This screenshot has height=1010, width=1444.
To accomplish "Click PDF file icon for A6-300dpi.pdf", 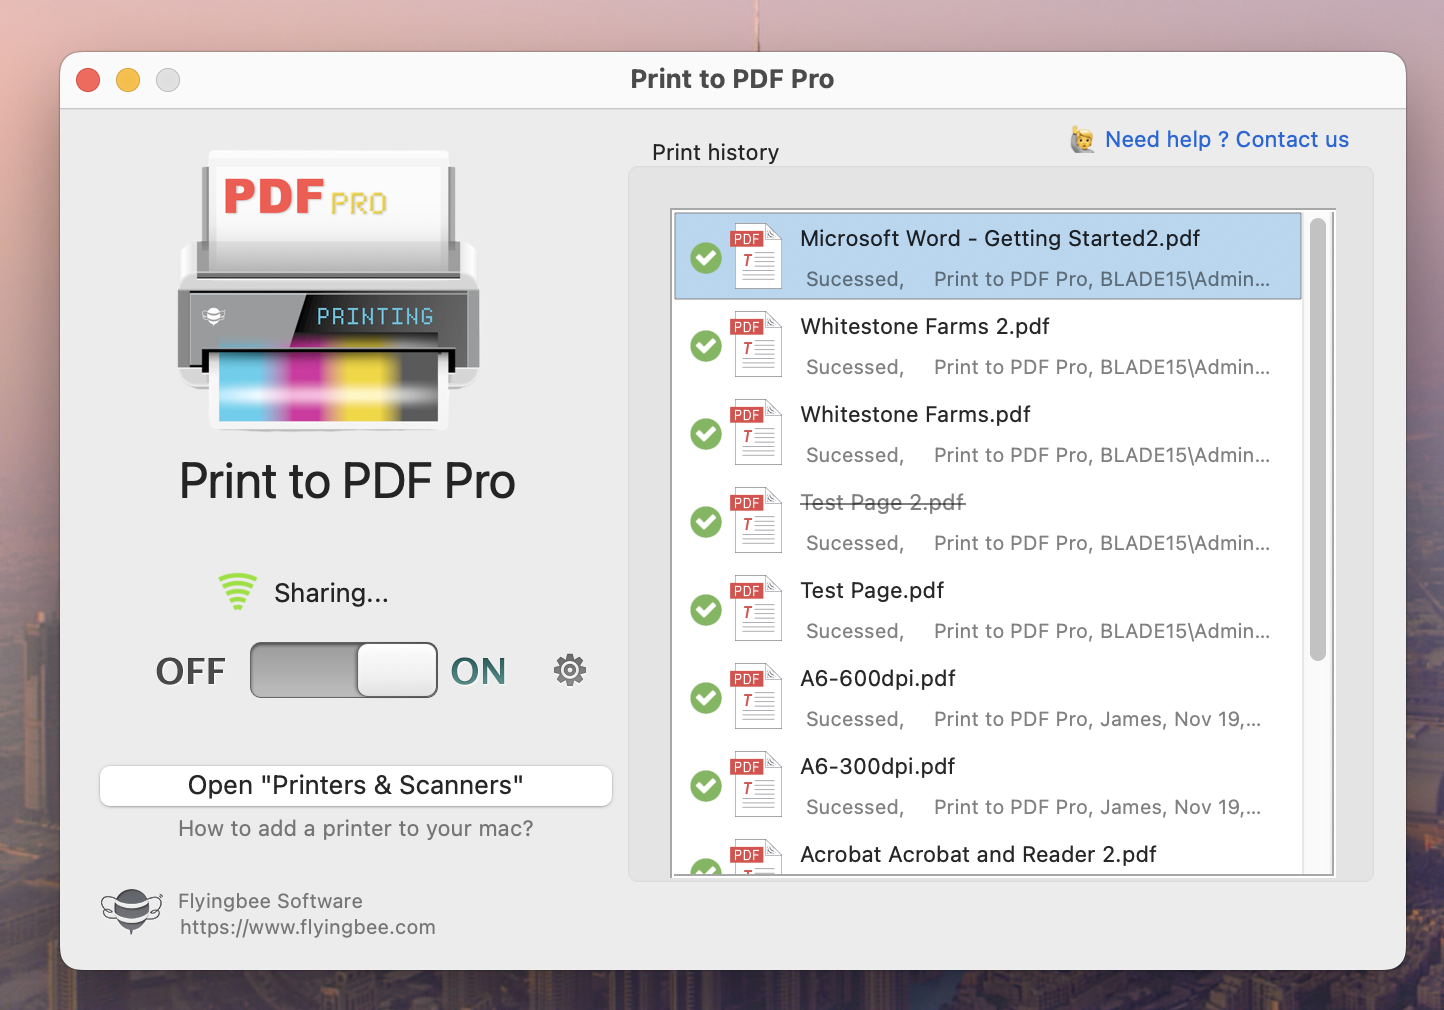I will [756, 784].
